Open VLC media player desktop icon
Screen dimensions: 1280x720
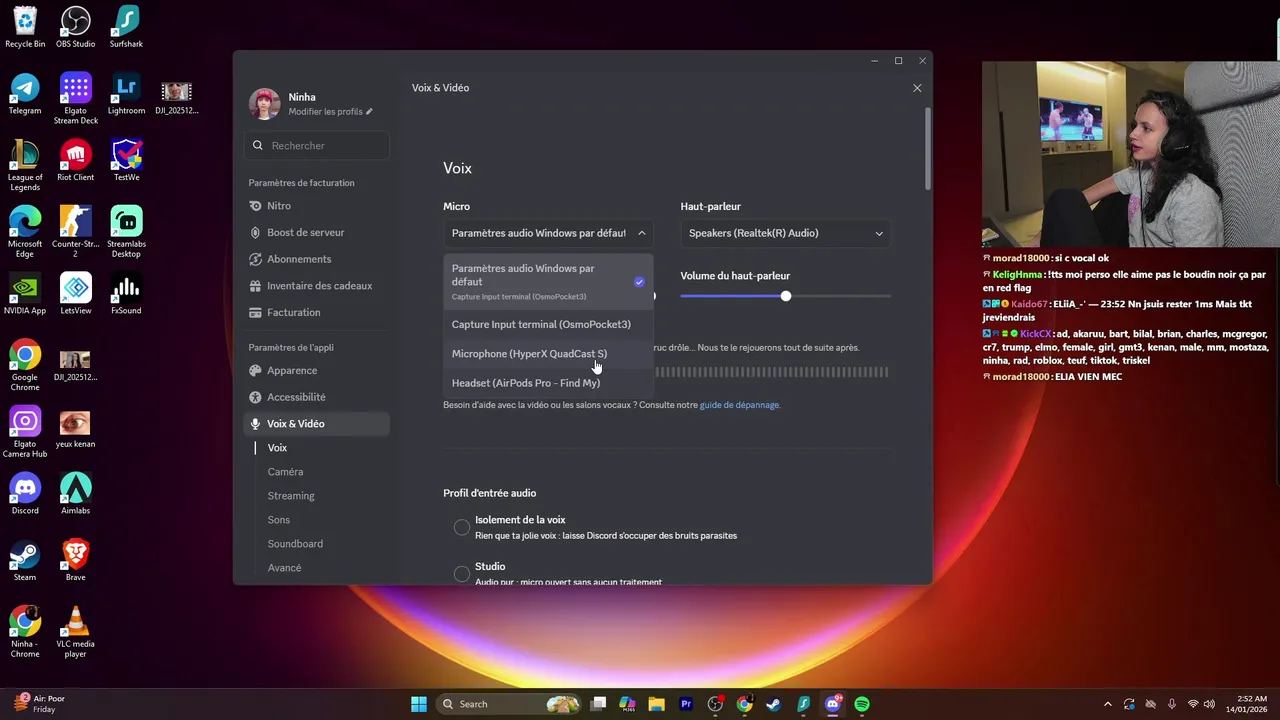[x=76, y=632]
